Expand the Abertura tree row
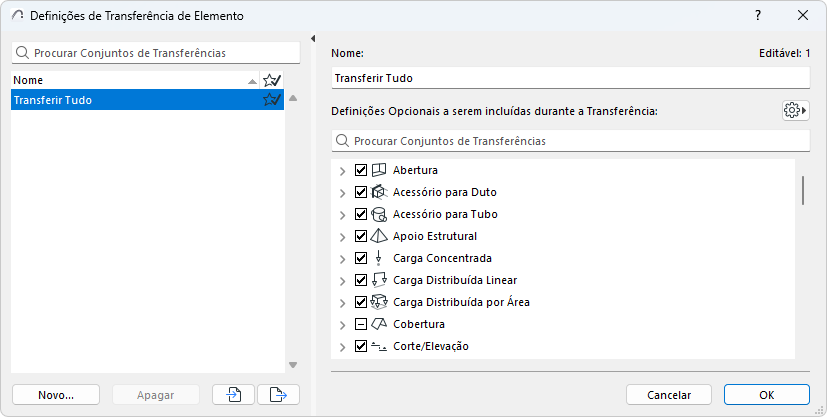The height and width of the screenshot is (417, 827). coord(343,170)
